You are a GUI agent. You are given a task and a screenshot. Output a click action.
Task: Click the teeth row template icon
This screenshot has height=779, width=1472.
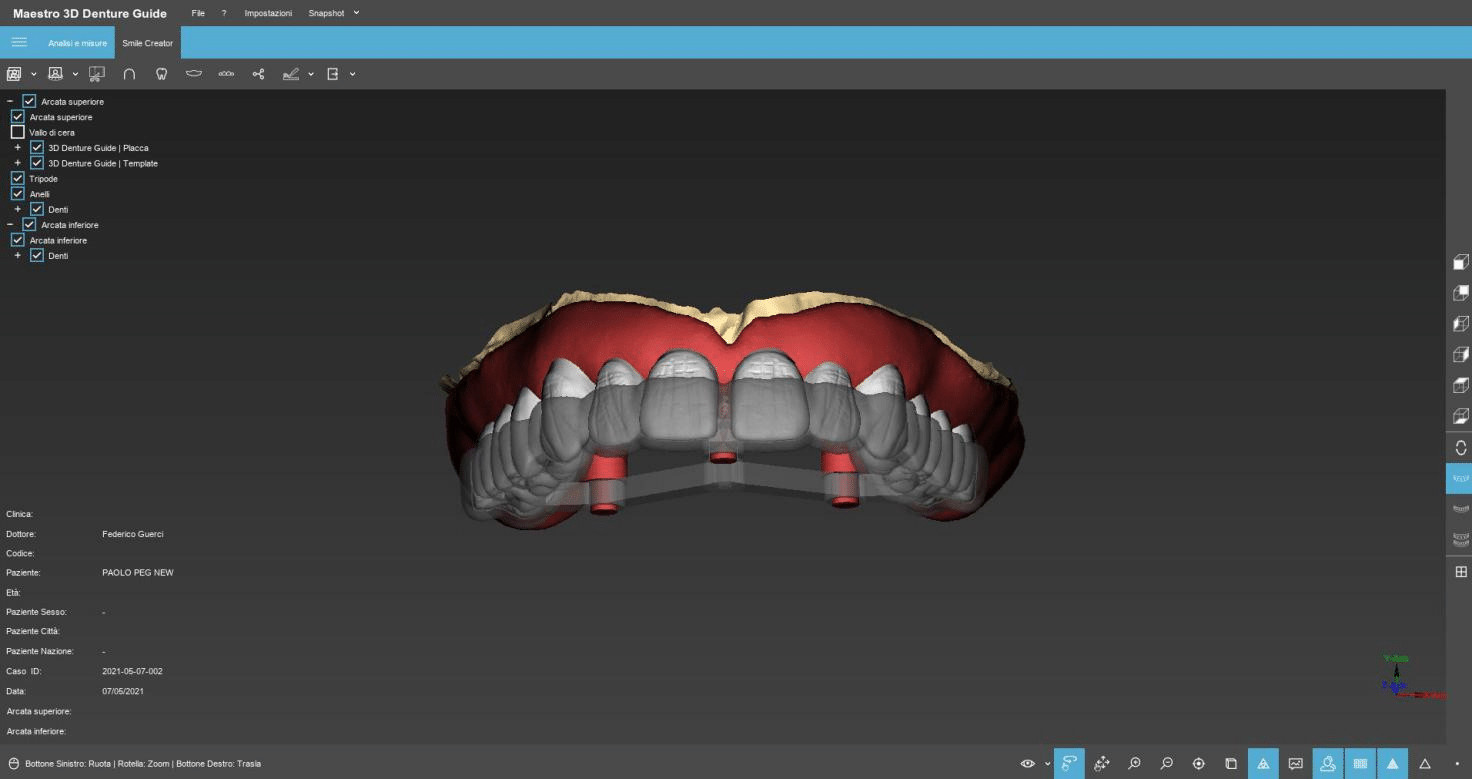pos(226,74)
